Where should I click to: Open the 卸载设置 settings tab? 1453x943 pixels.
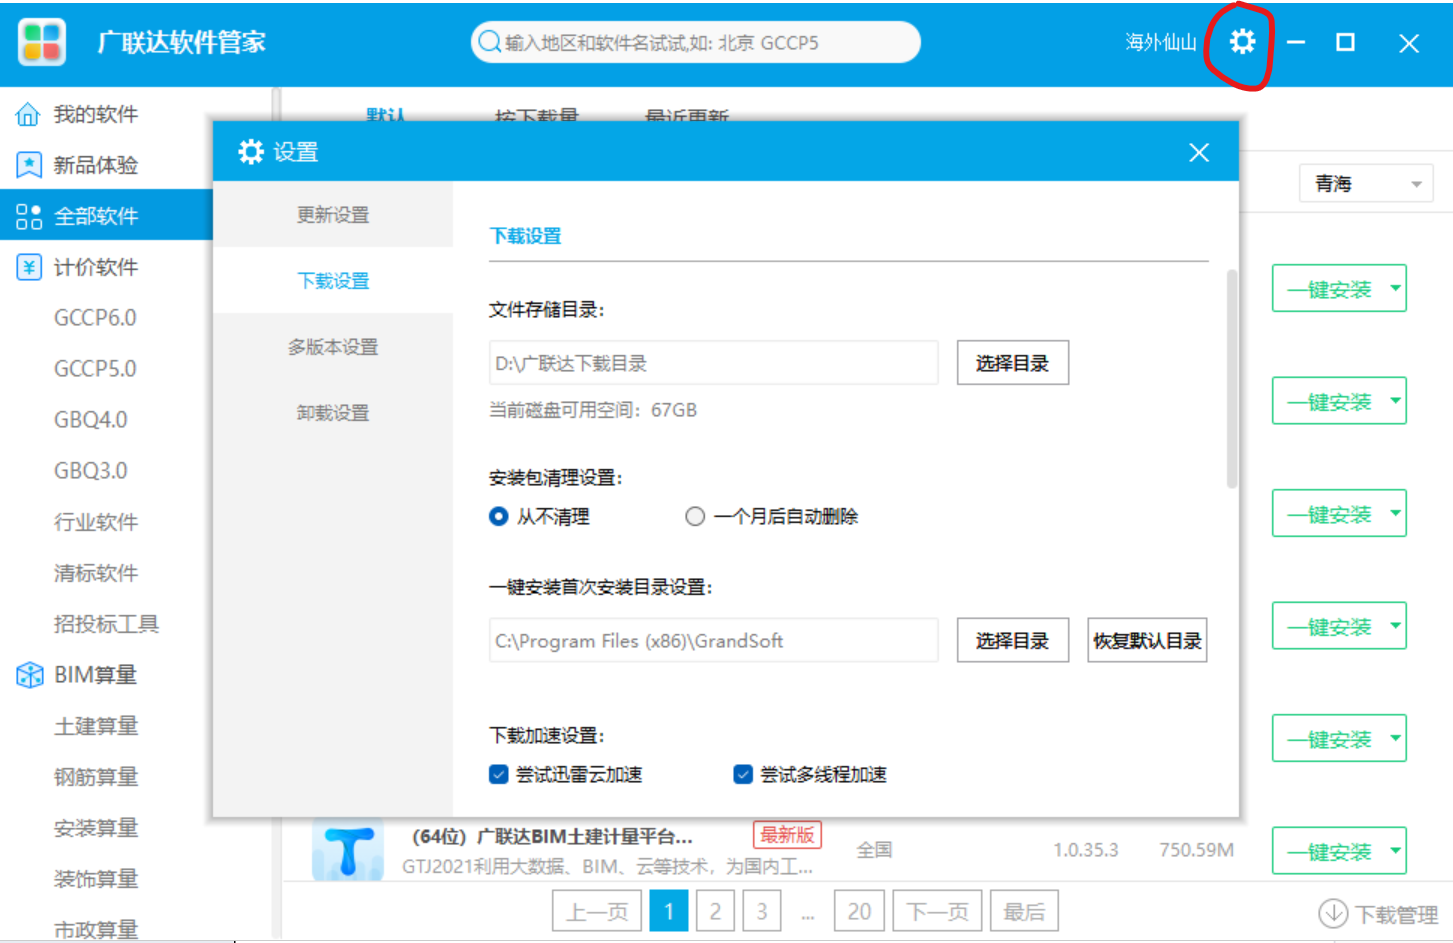click(333, 413)
